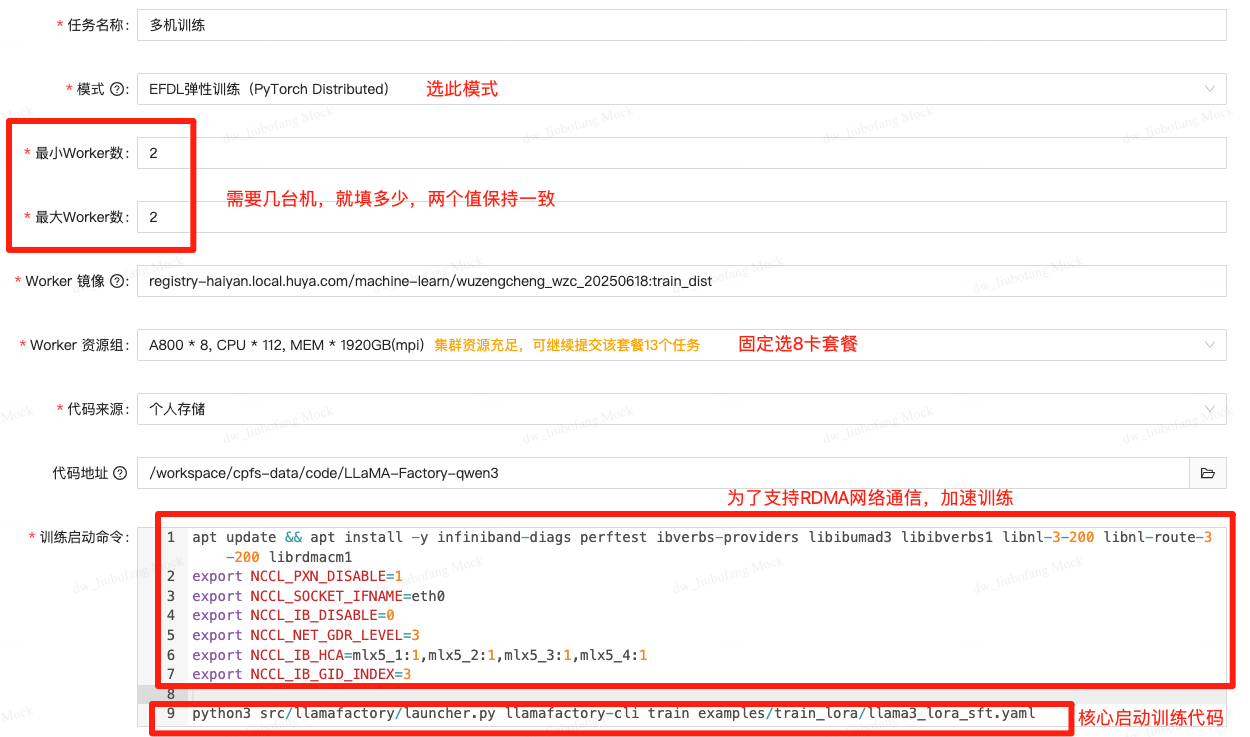Viewport: 1250px width, 737px height.
Task: Click the NCCL_IB_HCA mlx5 line
Action: (420, 656)
